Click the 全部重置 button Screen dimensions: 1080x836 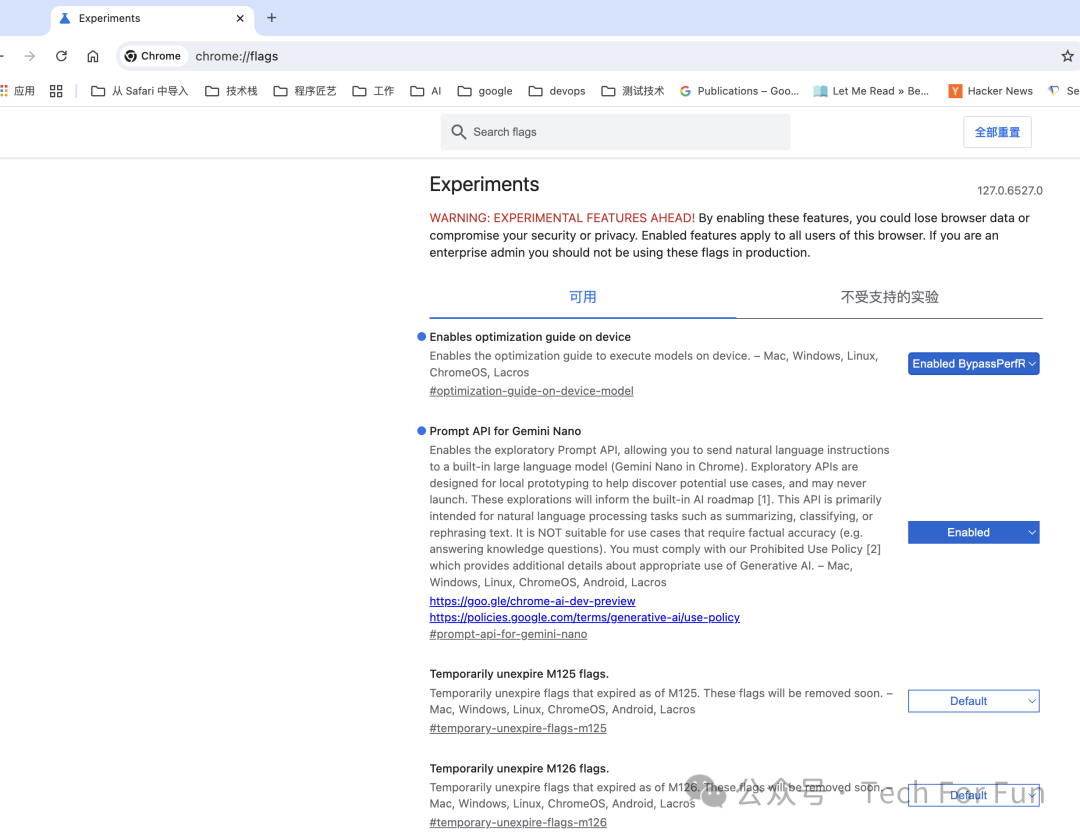tap(996, 131)
